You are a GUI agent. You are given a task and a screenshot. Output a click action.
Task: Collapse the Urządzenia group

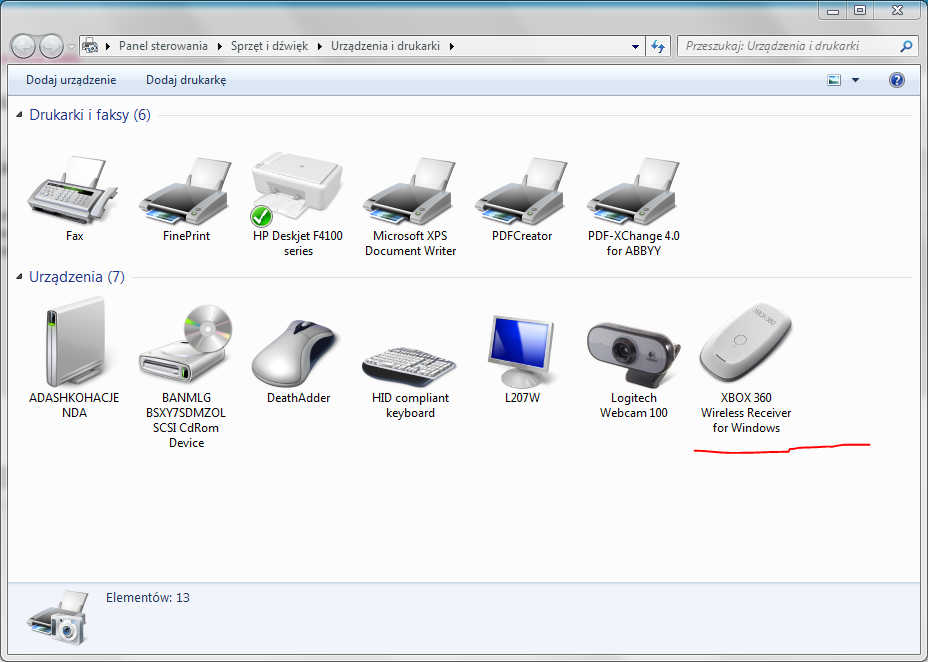pyautogui.click(x=20, y=276)
